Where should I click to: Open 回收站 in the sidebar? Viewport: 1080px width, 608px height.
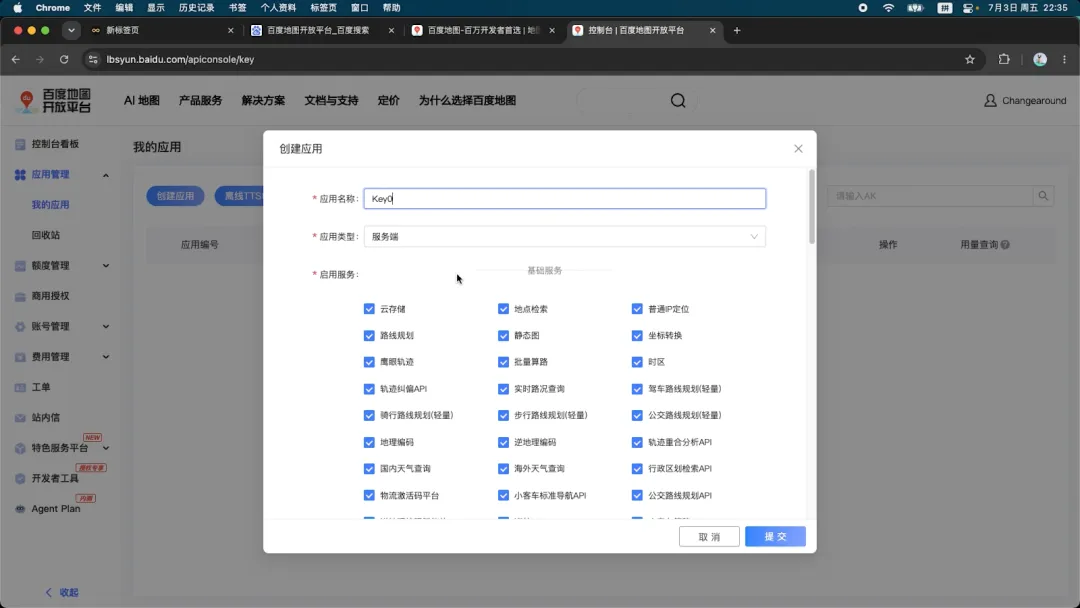point(45,235)
